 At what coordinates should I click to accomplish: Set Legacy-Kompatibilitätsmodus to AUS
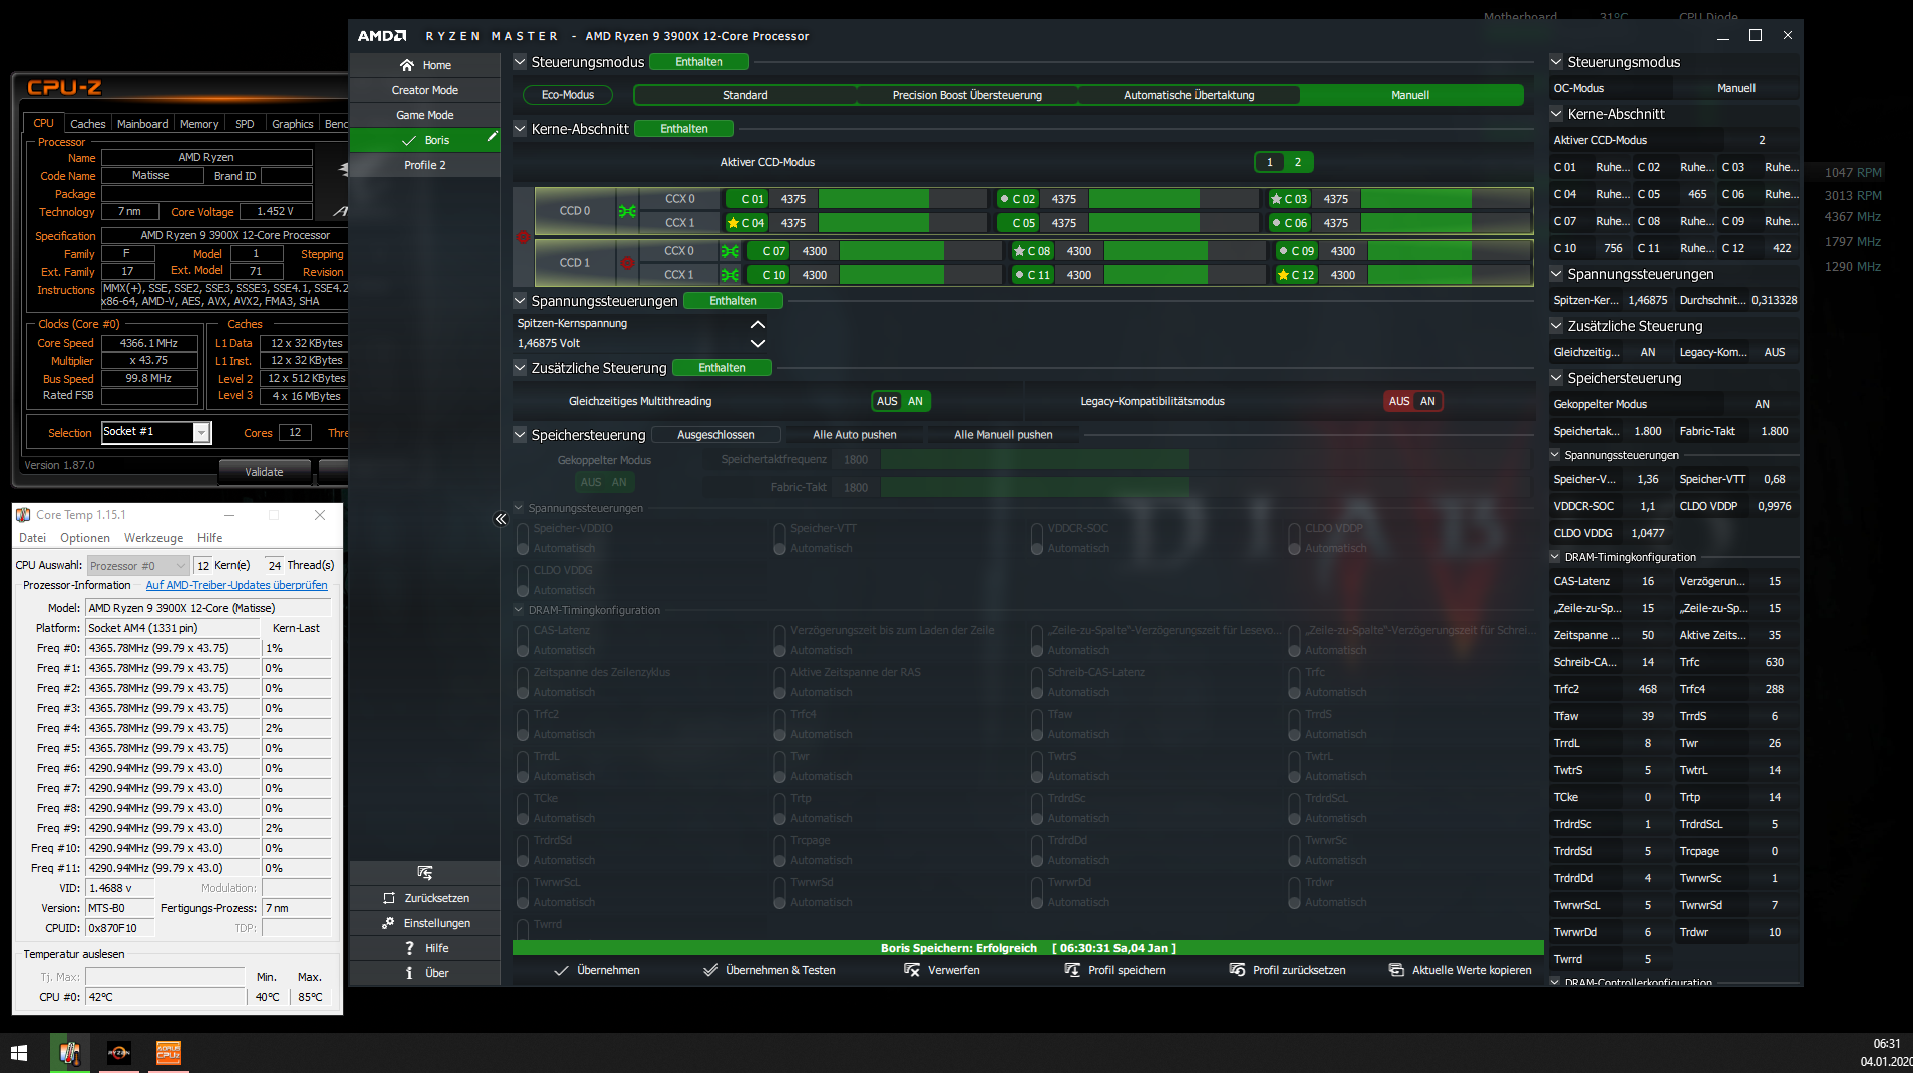point(1399,401)
